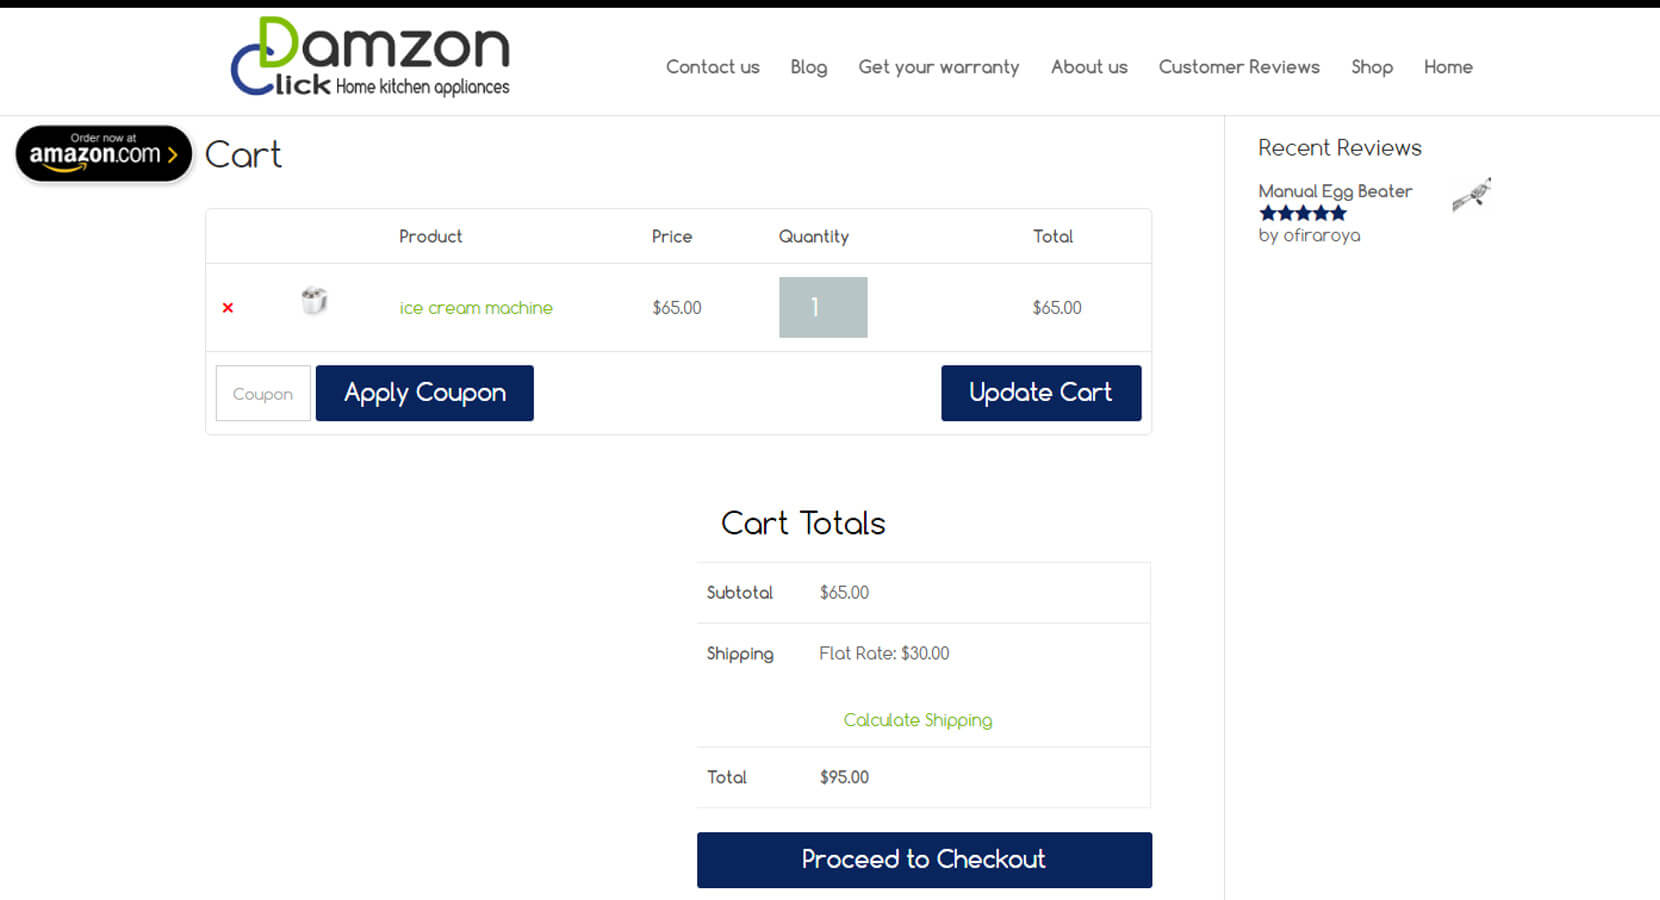Go to the Shop page
Image resolution: width=1660 pixels, height=900 pixels.
point(1372,67)
